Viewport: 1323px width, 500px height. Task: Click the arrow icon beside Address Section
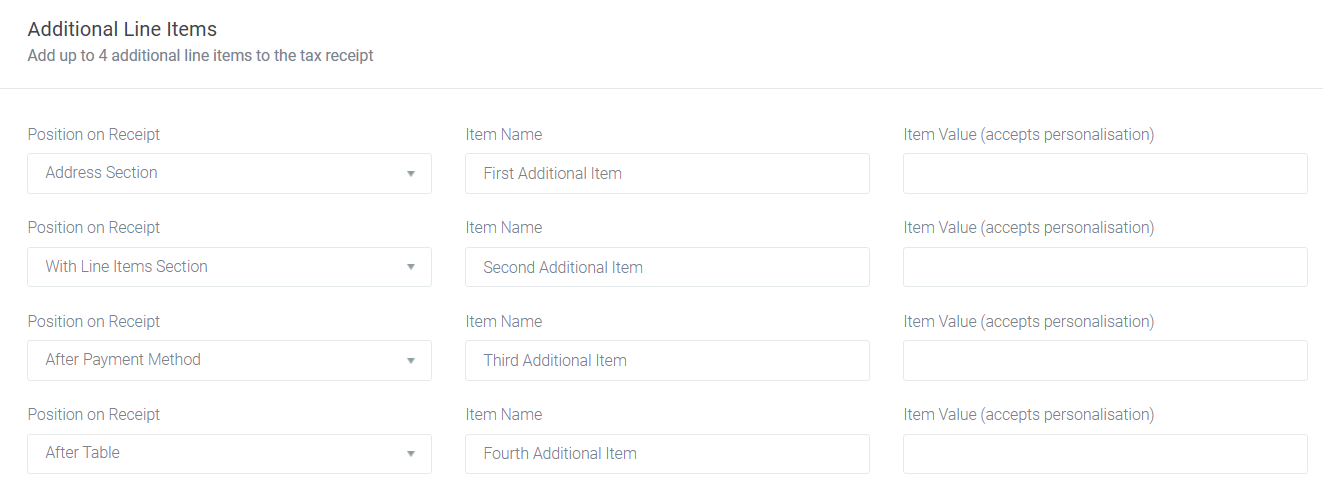[410, 174]
